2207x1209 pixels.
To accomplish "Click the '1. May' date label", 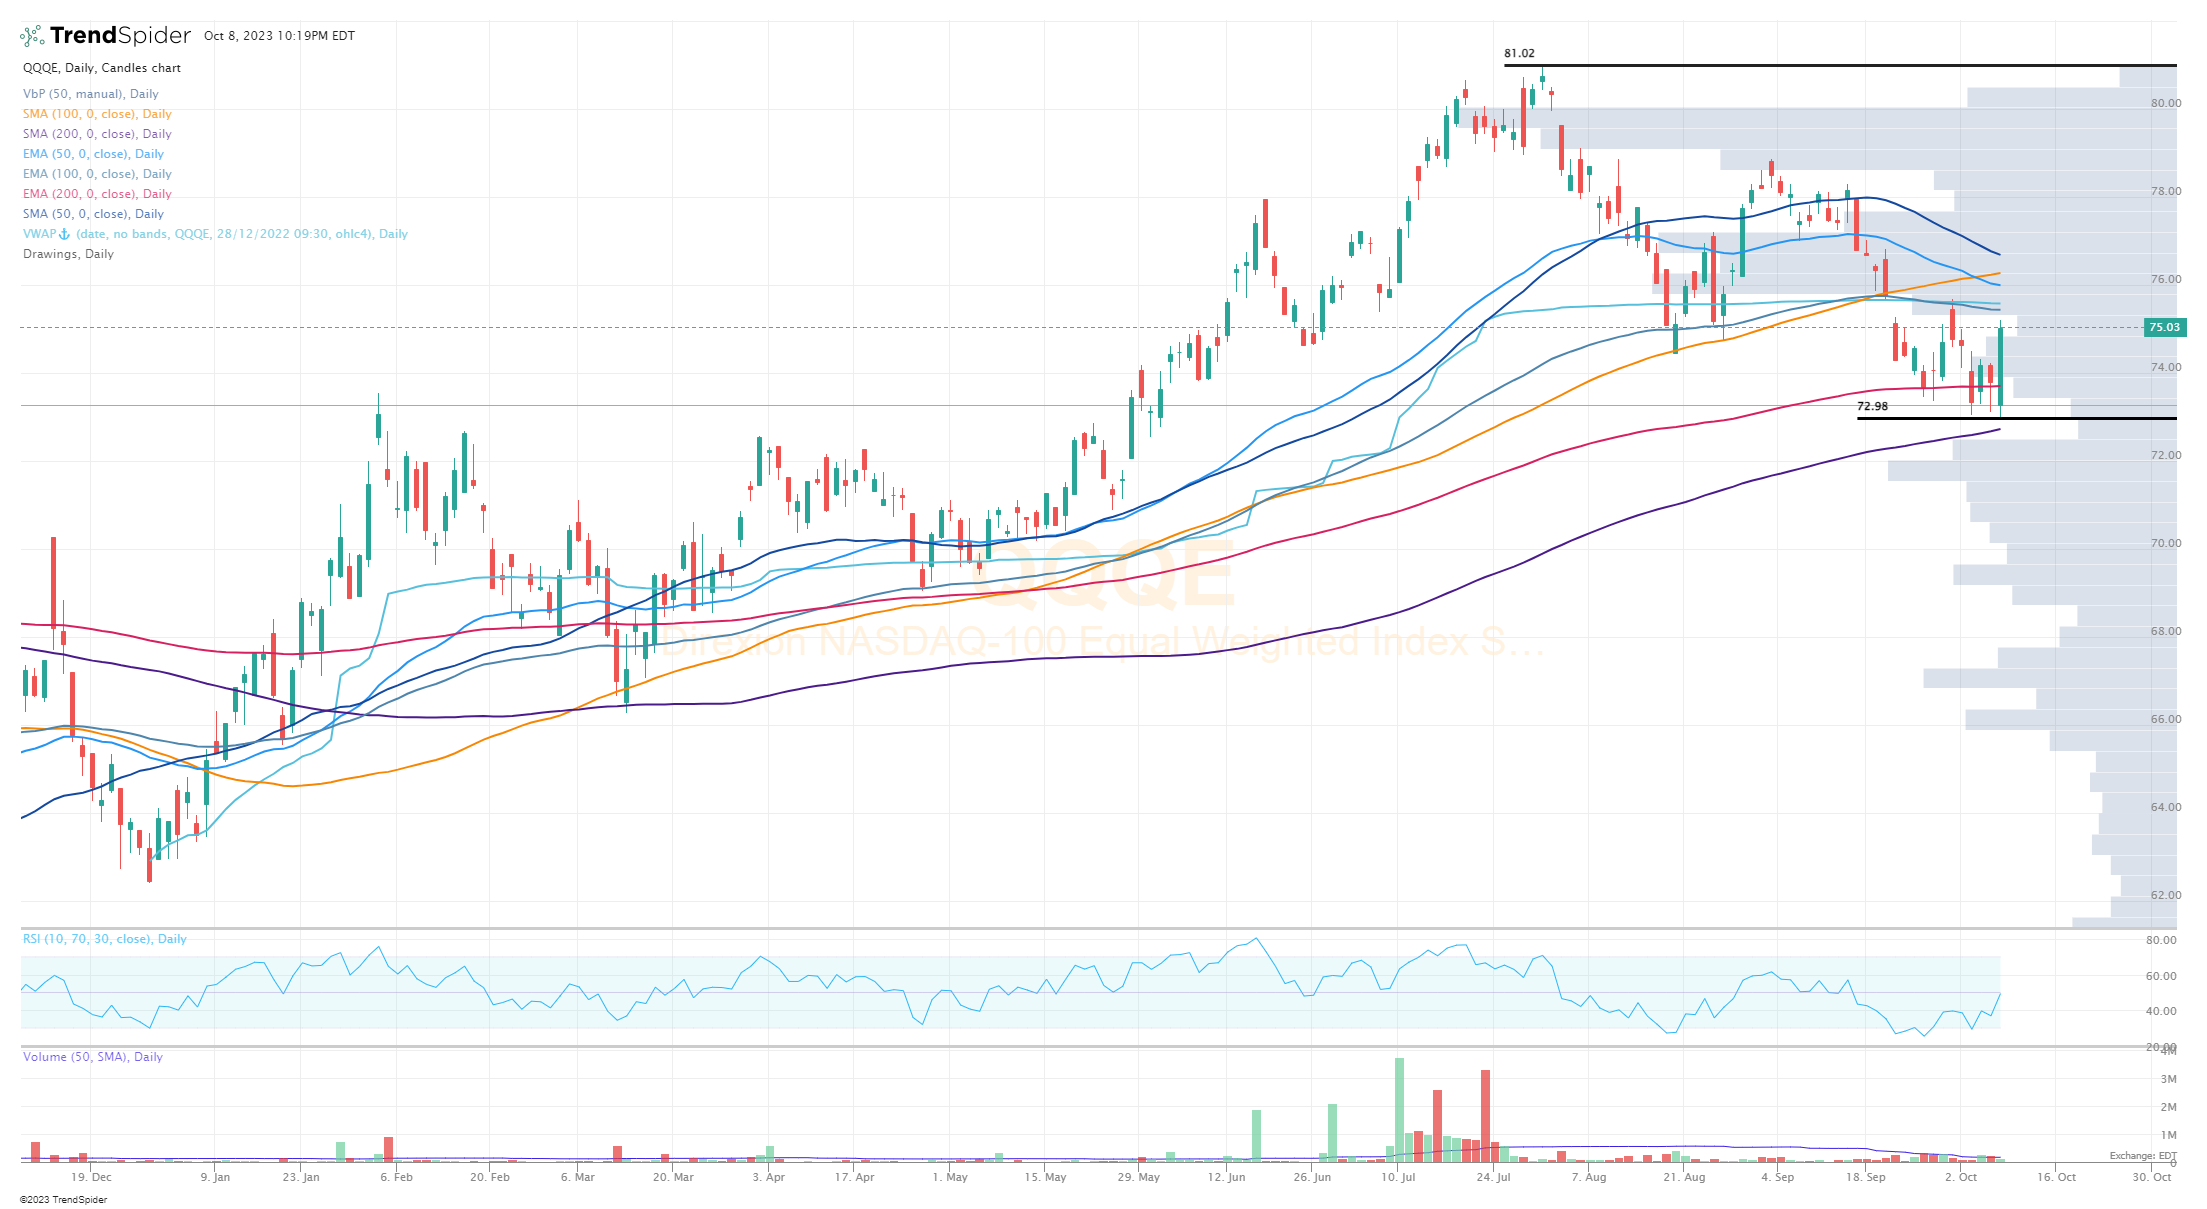I will [950, 1177].
